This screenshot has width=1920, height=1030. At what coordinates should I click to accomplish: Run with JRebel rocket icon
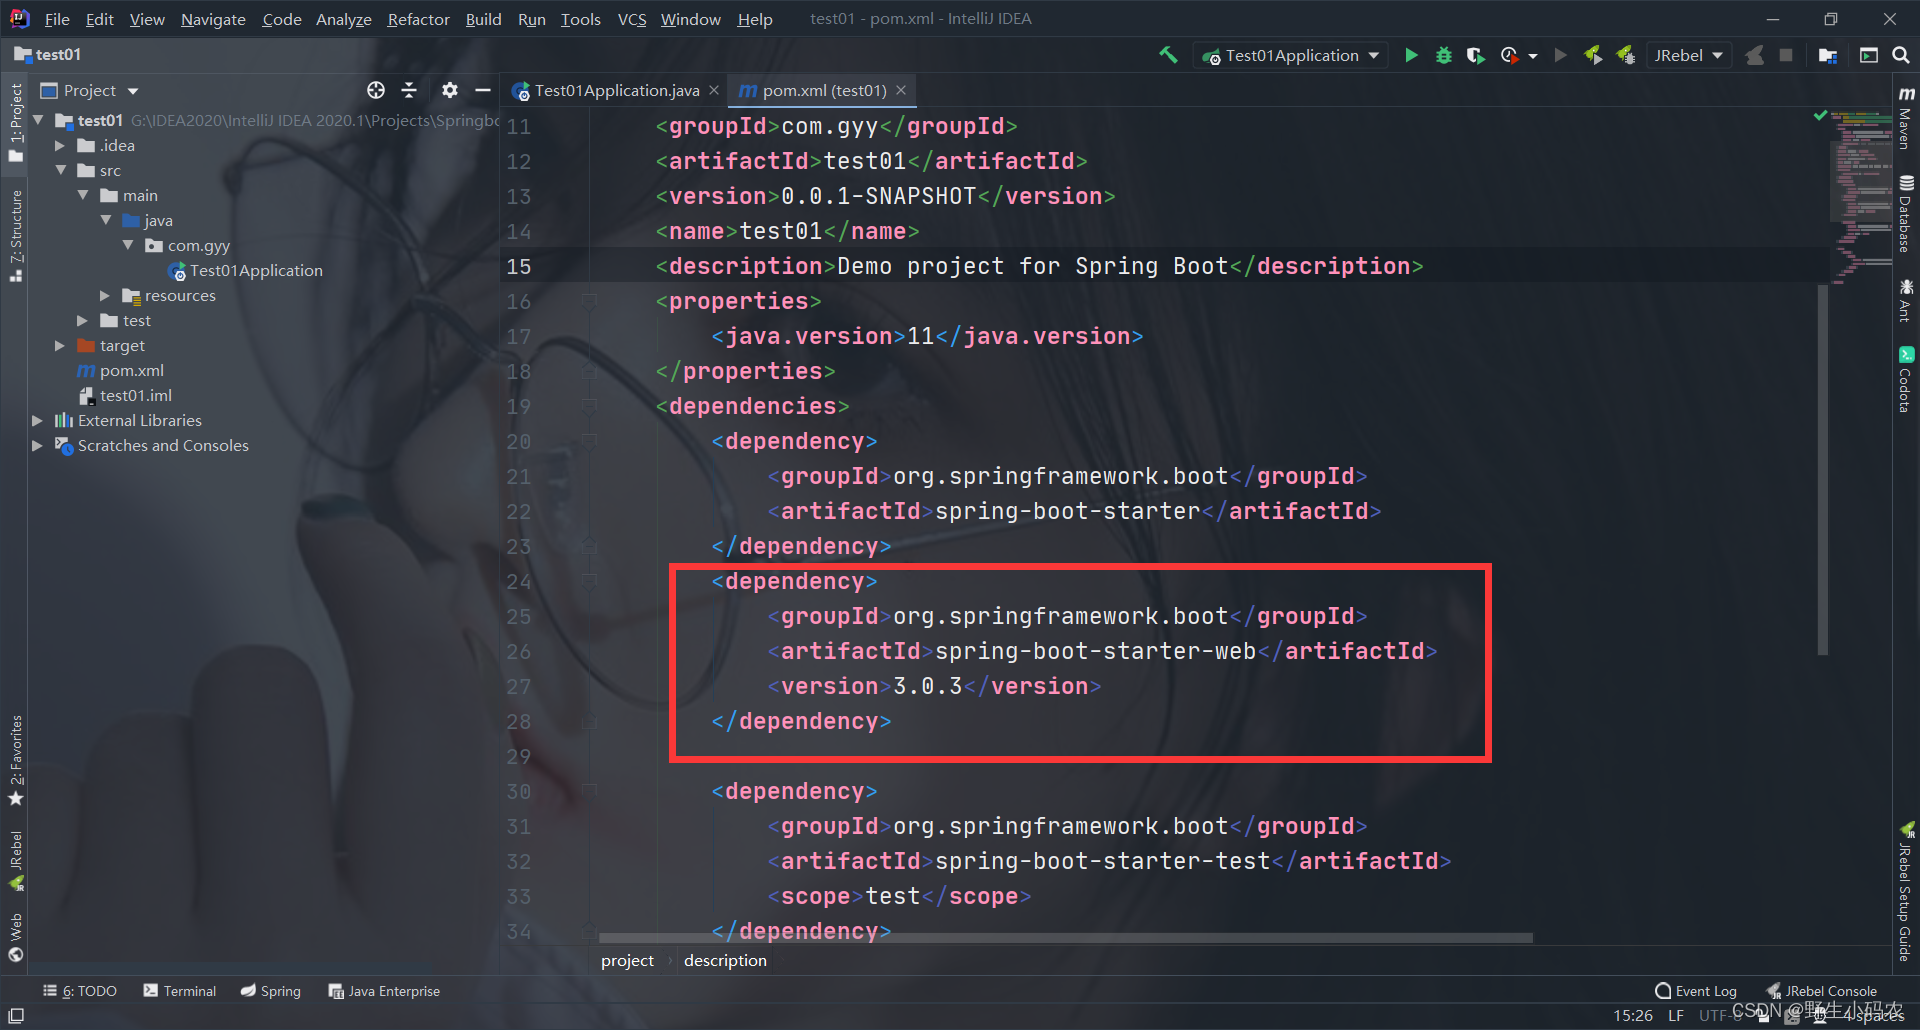click(x=1593, y=55)
